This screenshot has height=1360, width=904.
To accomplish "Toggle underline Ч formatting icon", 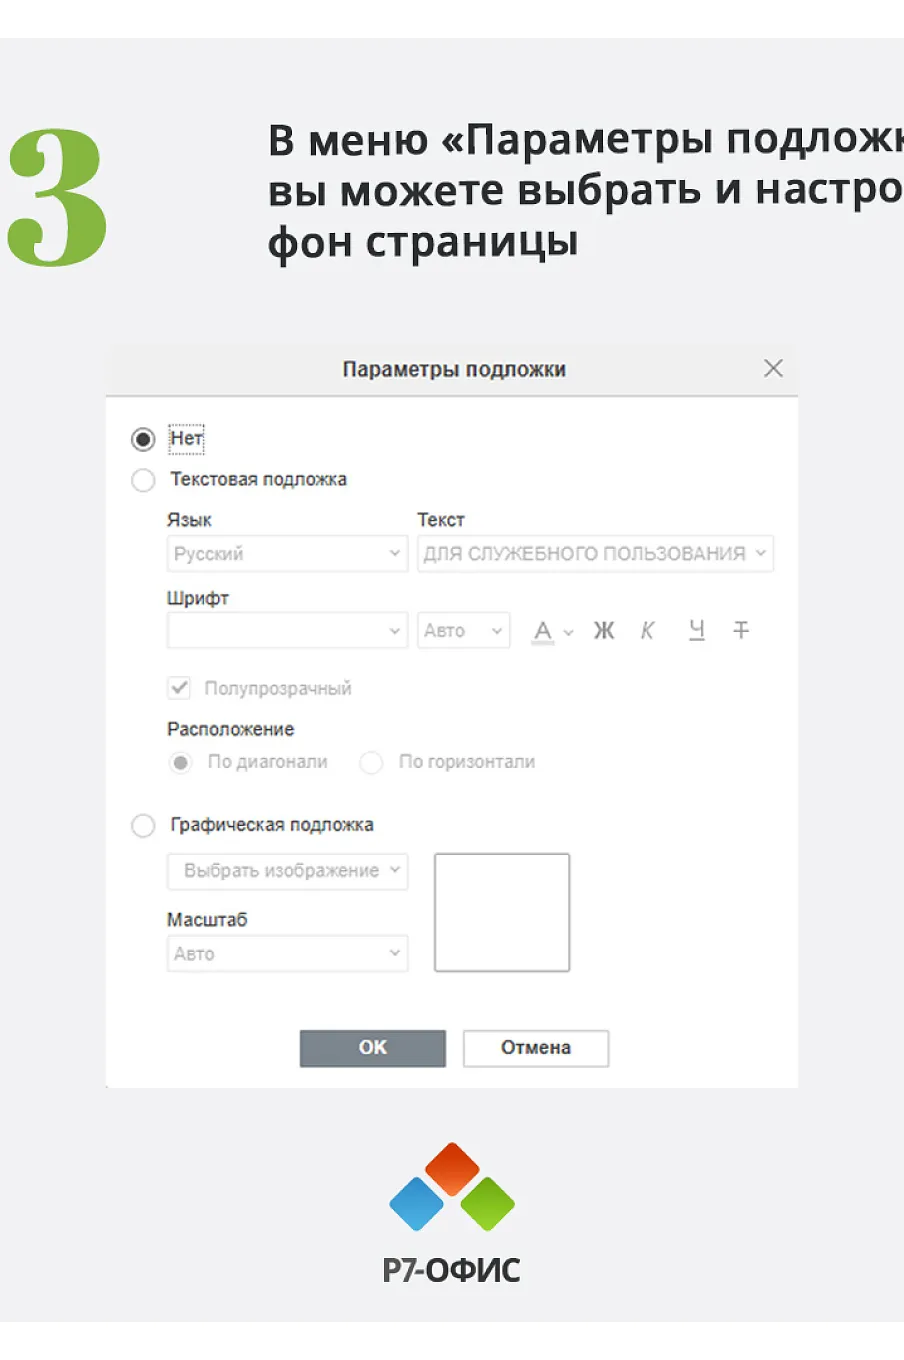I will (696, 630).
